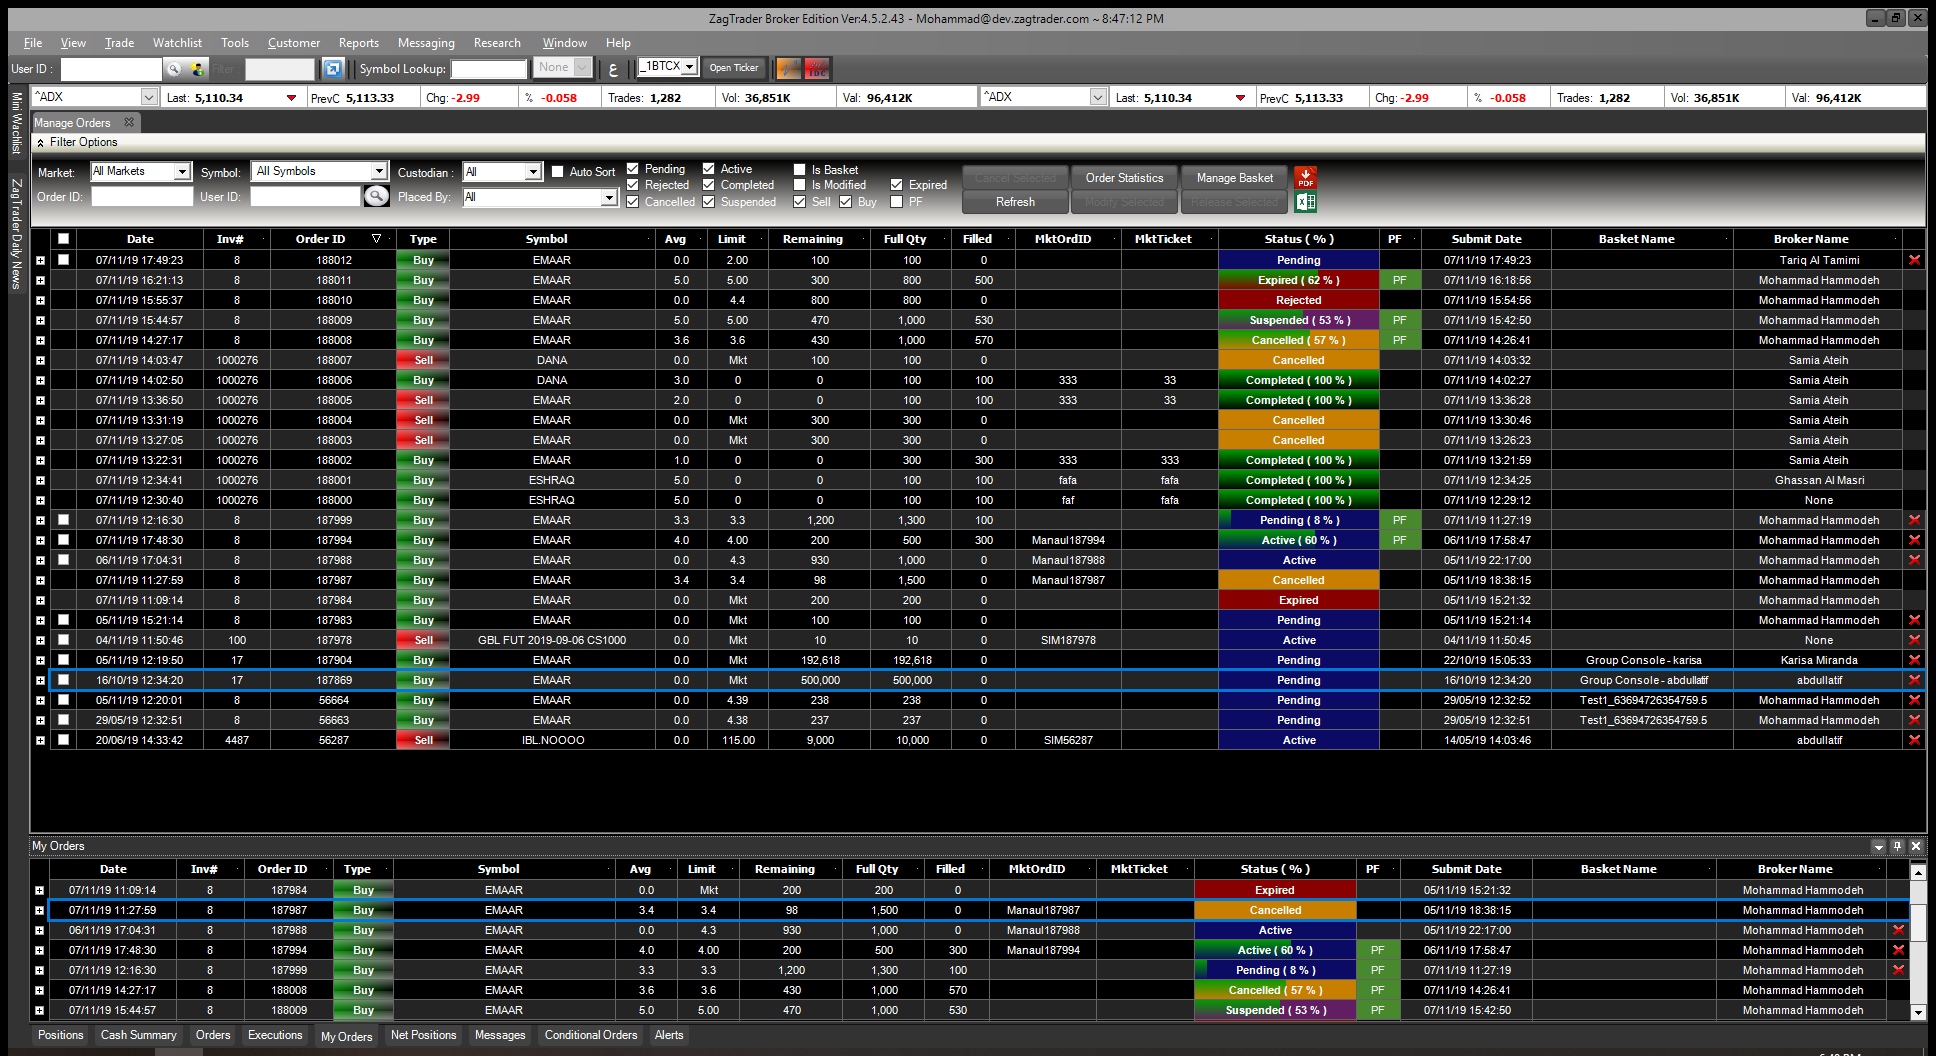1936x1056 pixels.
Task: Close the Manage Orders tab
Action: pos(129,122)
